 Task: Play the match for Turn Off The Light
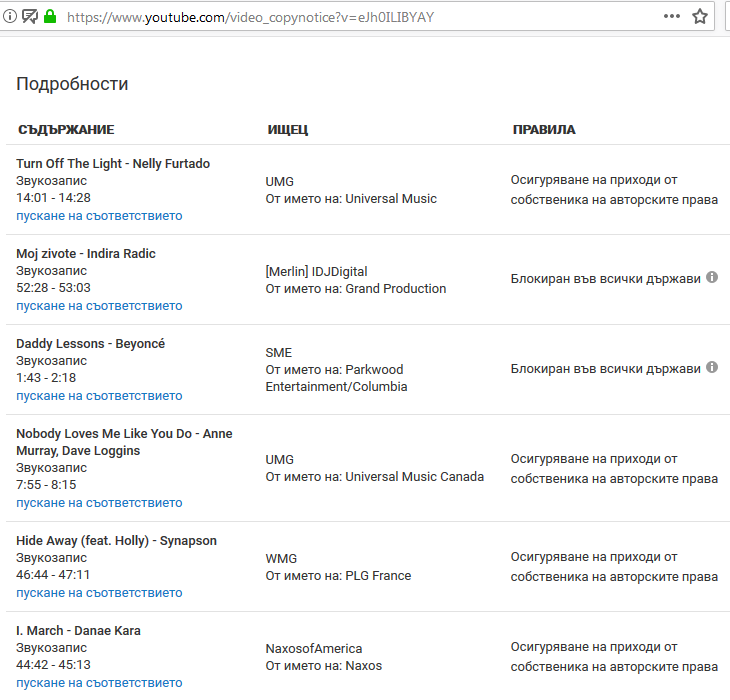click(x=99, y=216)
